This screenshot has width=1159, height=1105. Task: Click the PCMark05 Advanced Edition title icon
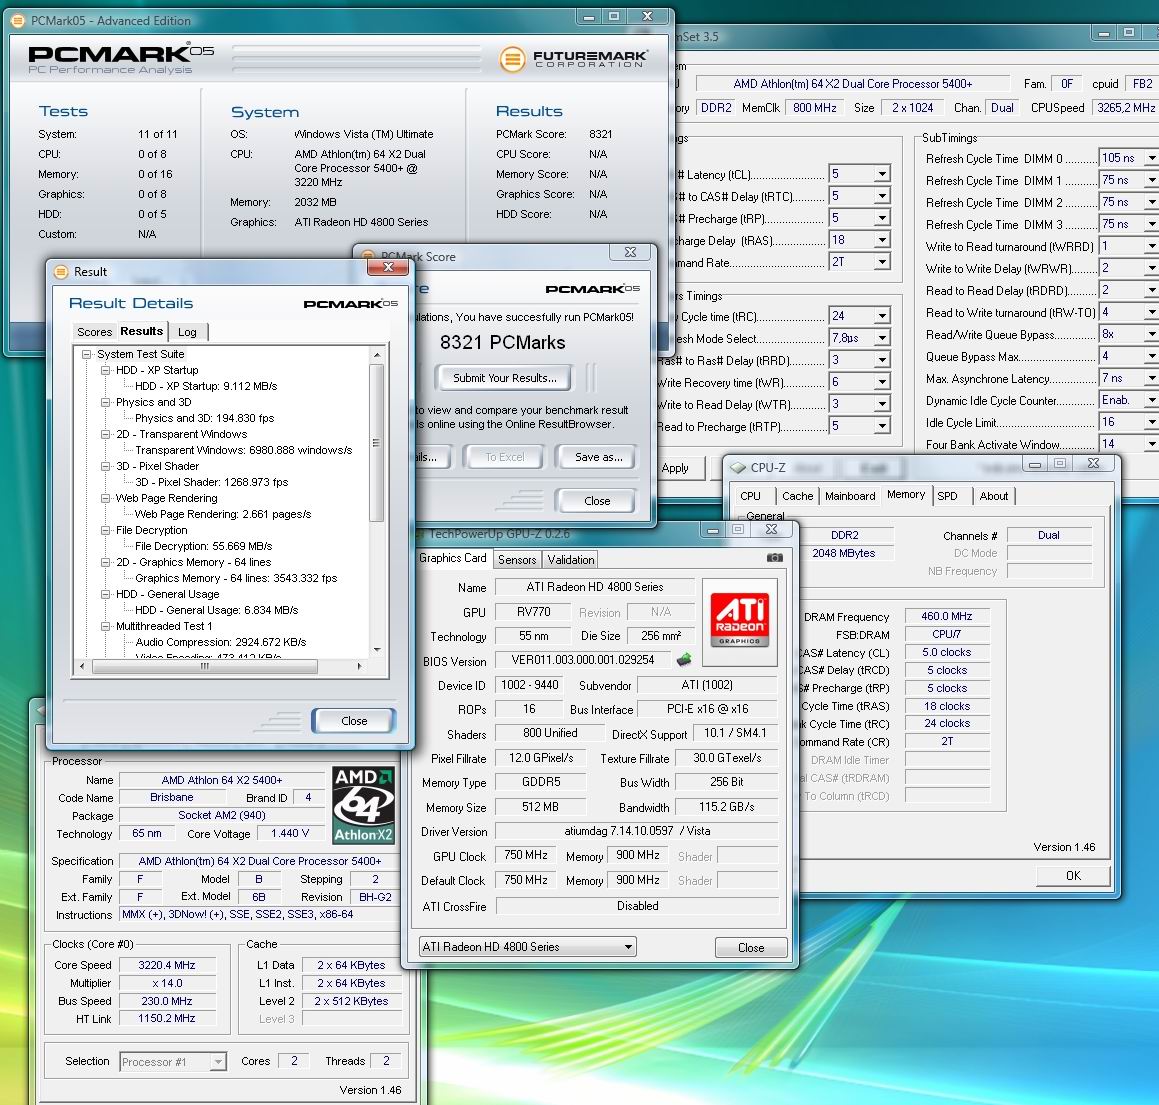coord(18,21)
